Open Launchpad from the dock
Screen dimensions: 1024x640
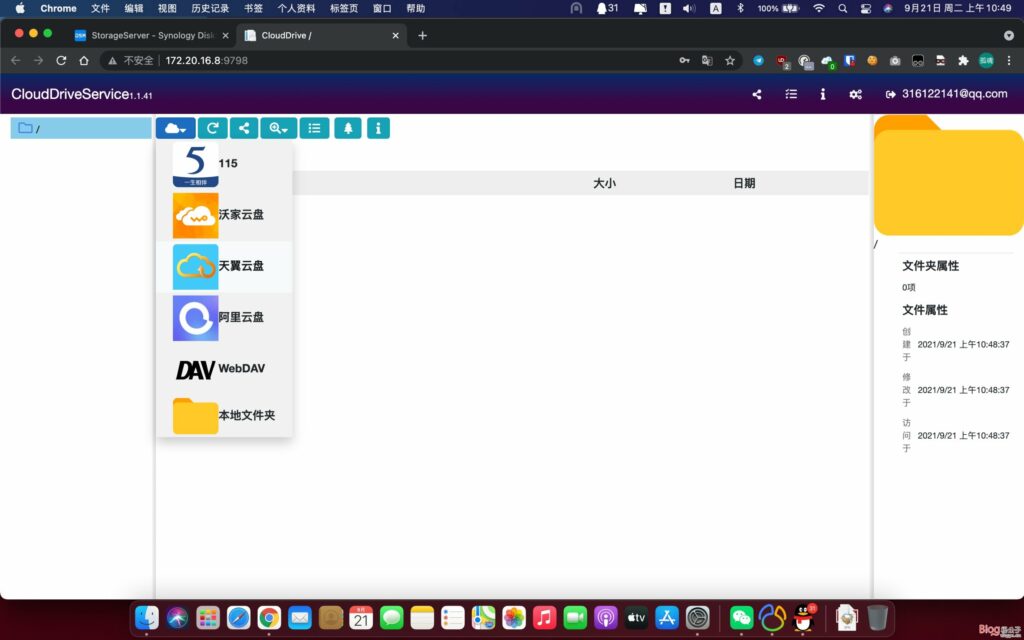coord(208,618)
